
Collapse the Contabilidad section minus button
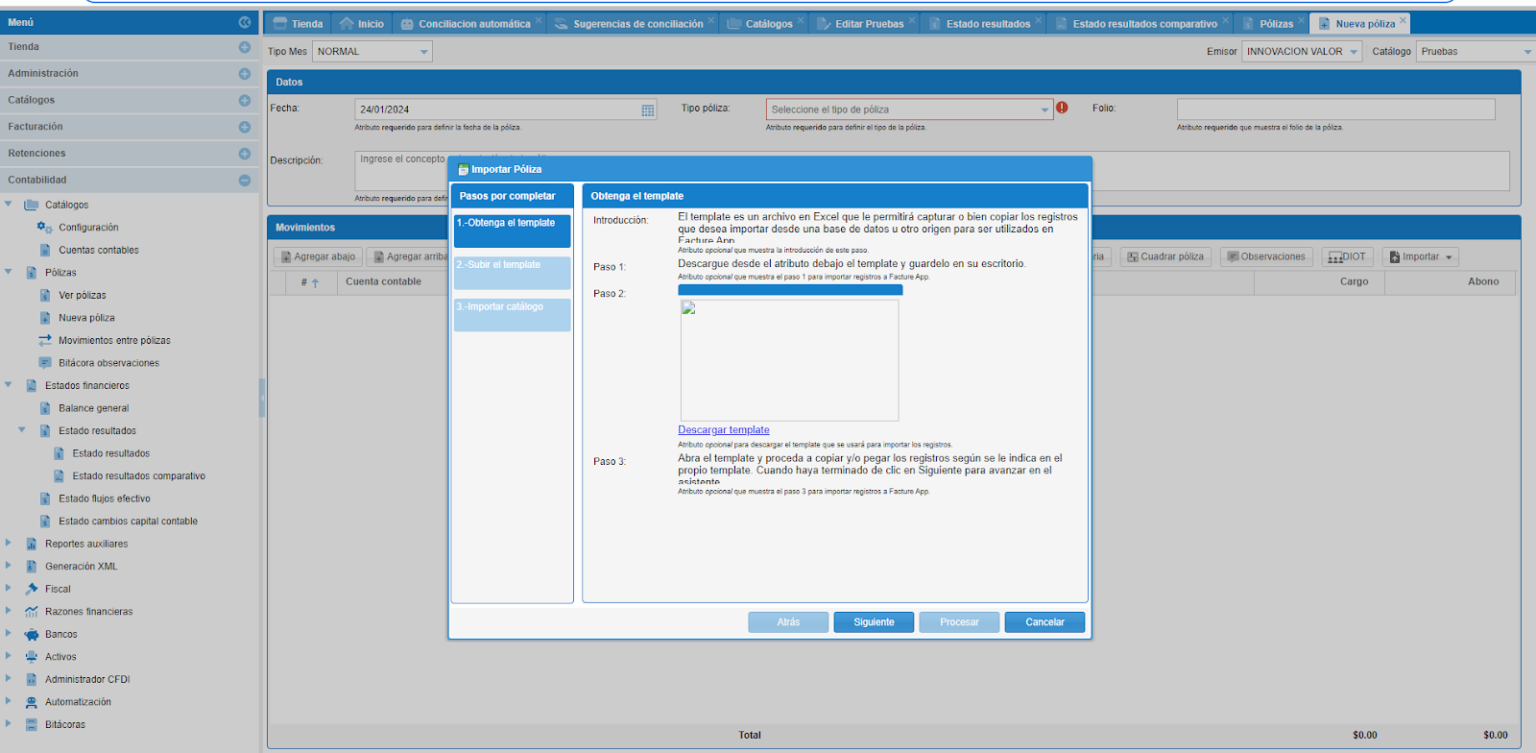pyautogui.click(x=244, y=180)
